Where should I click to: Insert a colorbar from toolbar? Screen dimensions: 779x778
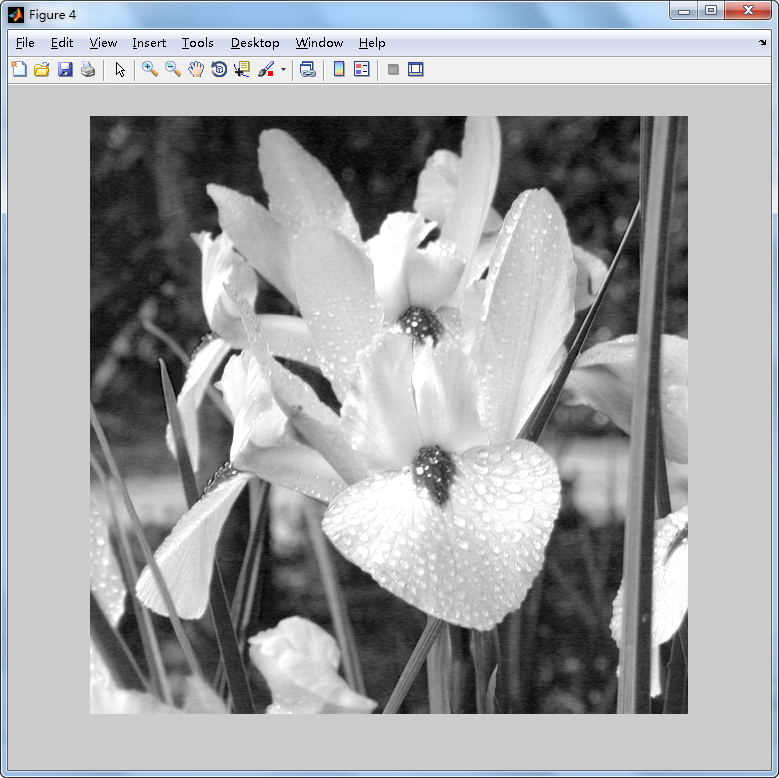339,69
